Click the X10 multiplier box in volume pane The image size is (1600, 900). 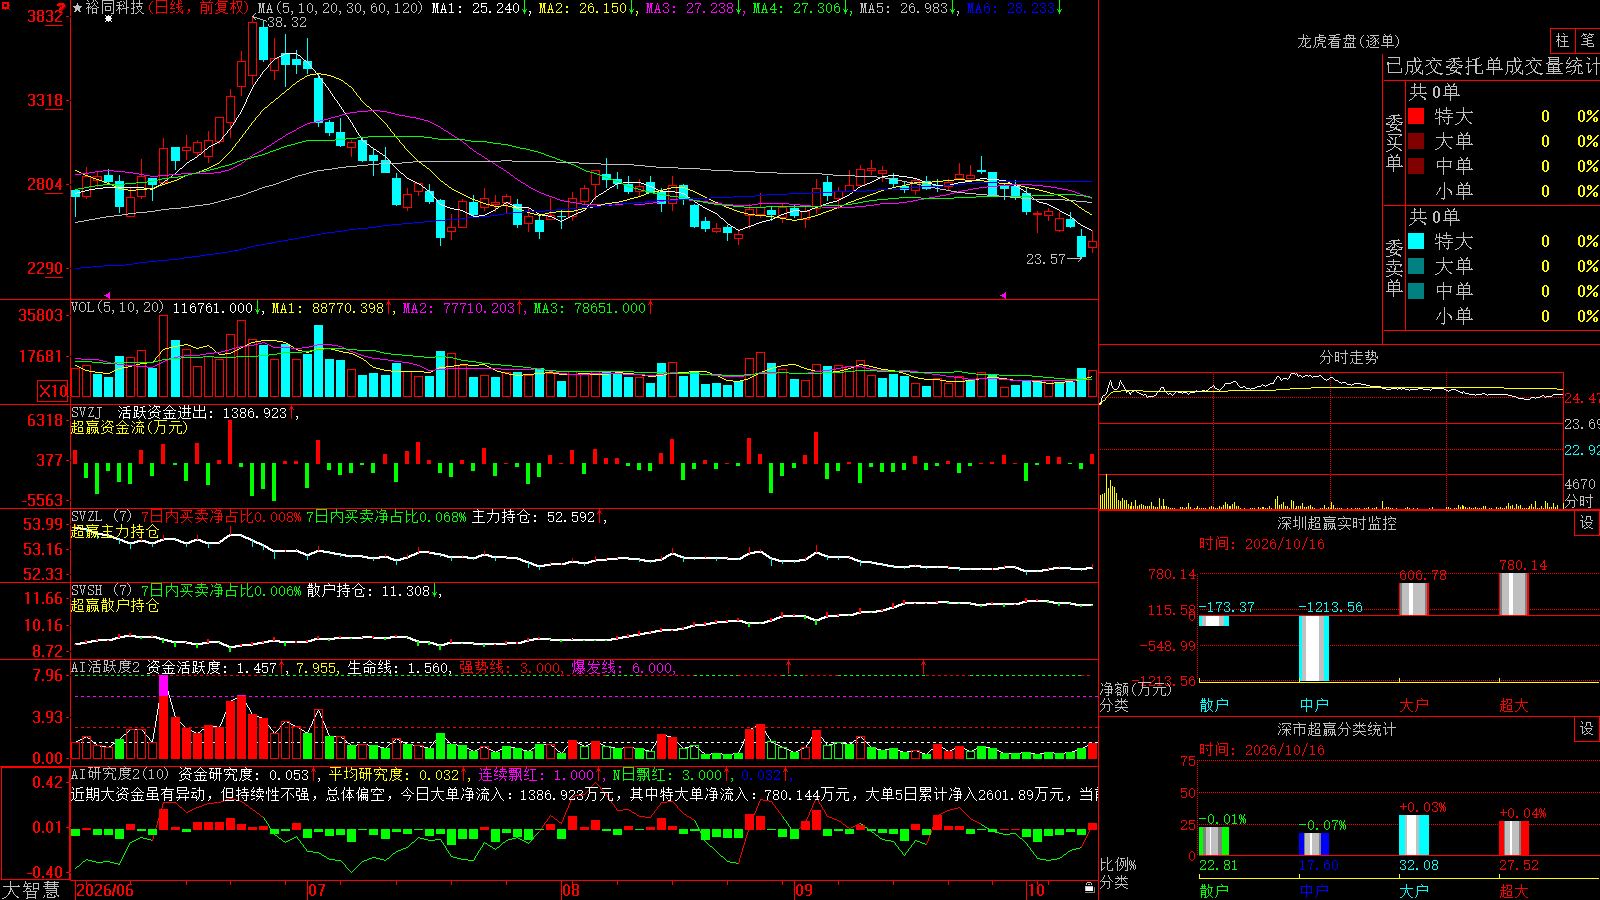[x=53, y=391]
